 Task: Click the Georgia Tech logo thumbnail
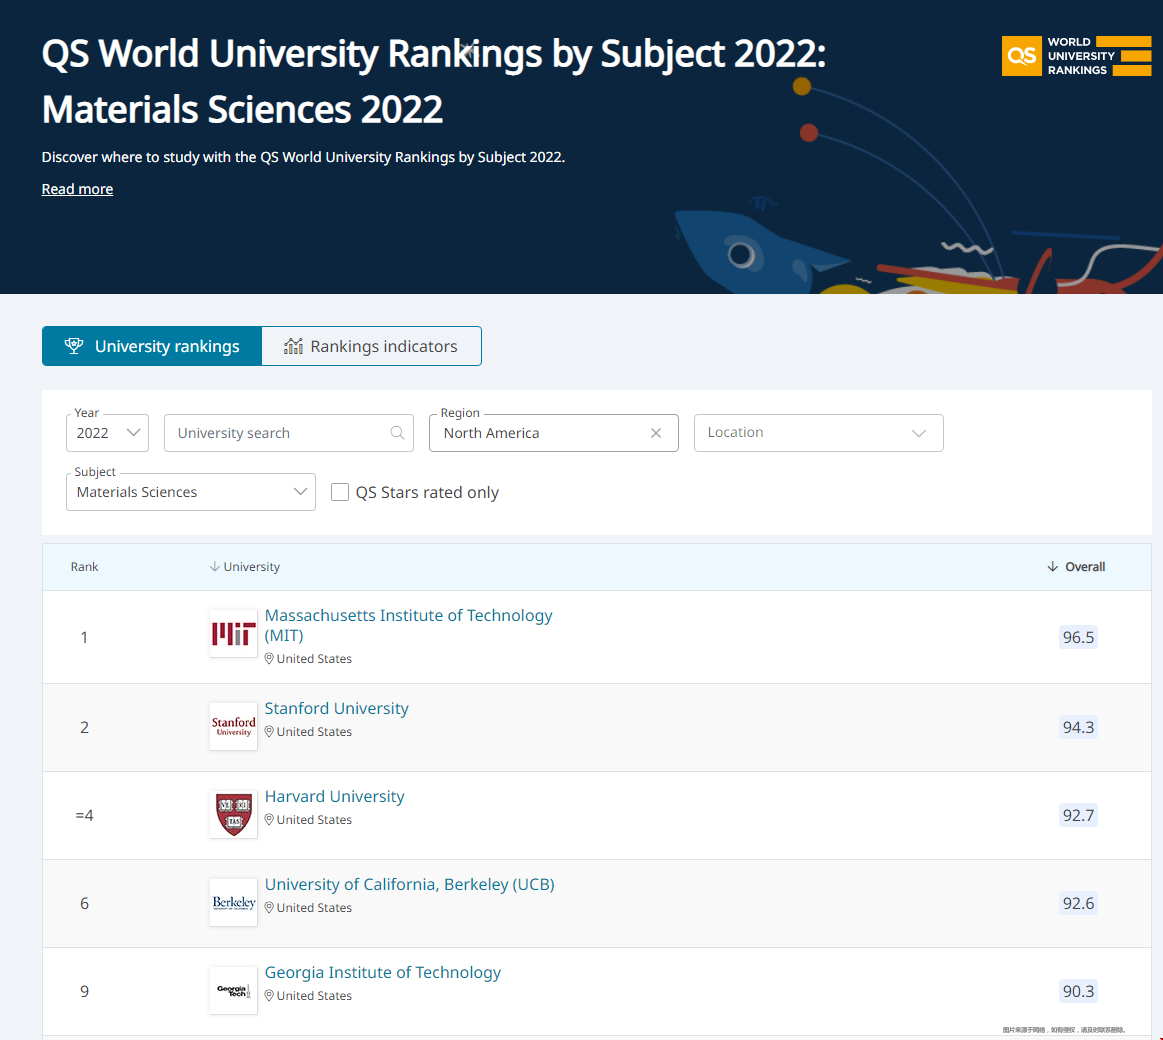[233, 991]
